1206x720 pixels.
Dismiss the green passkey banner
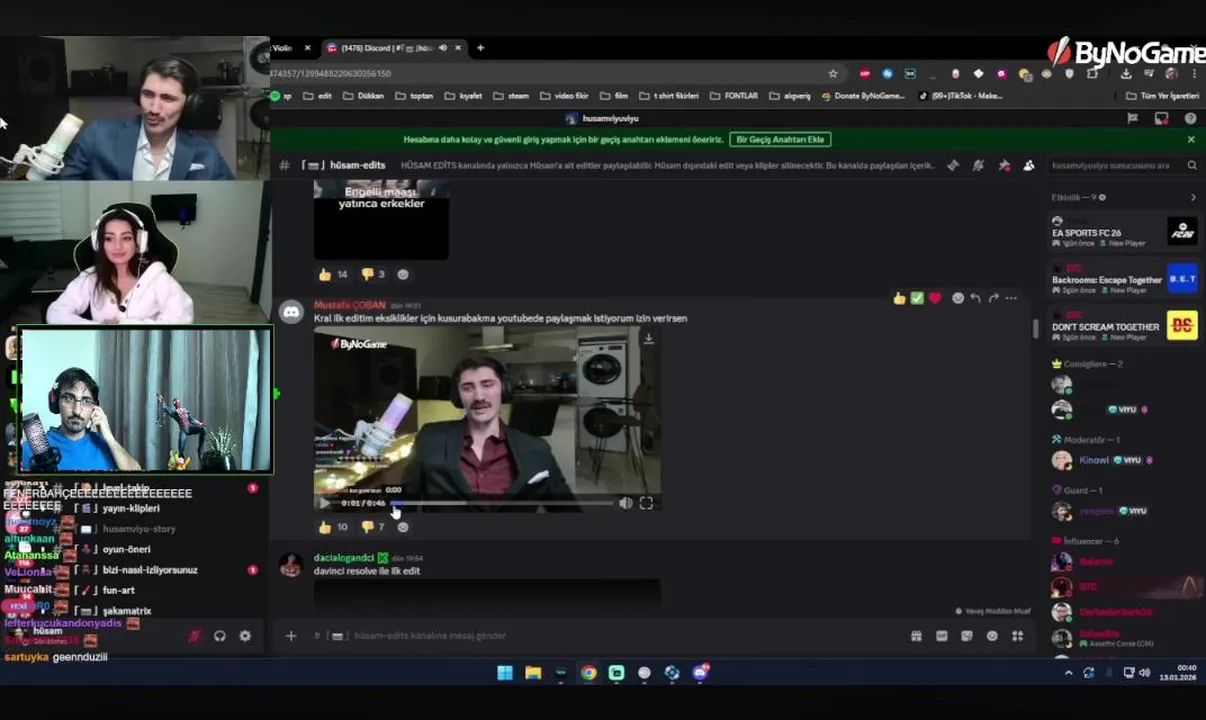[x=1191, y=139]
